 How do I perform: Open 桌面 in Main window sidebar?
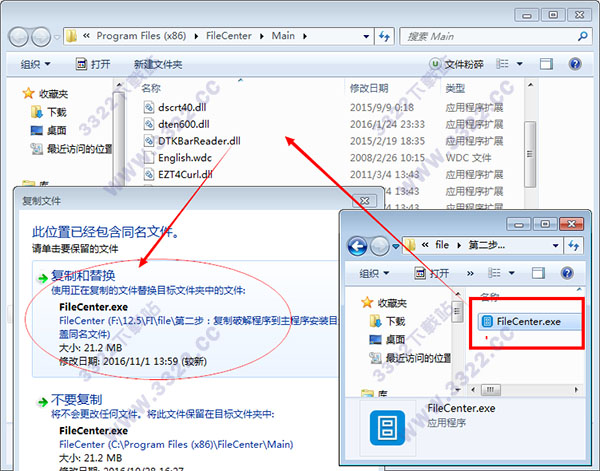click(x=49, y=130)
